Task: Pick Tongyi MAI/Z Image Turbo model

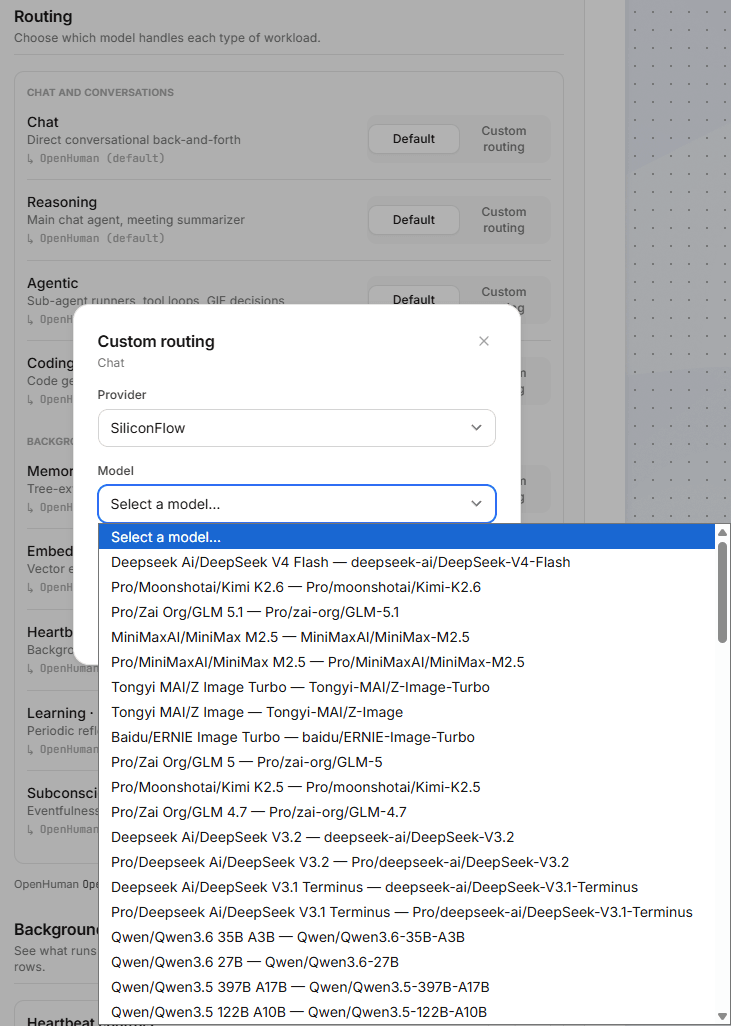Action: coord(406,687)
